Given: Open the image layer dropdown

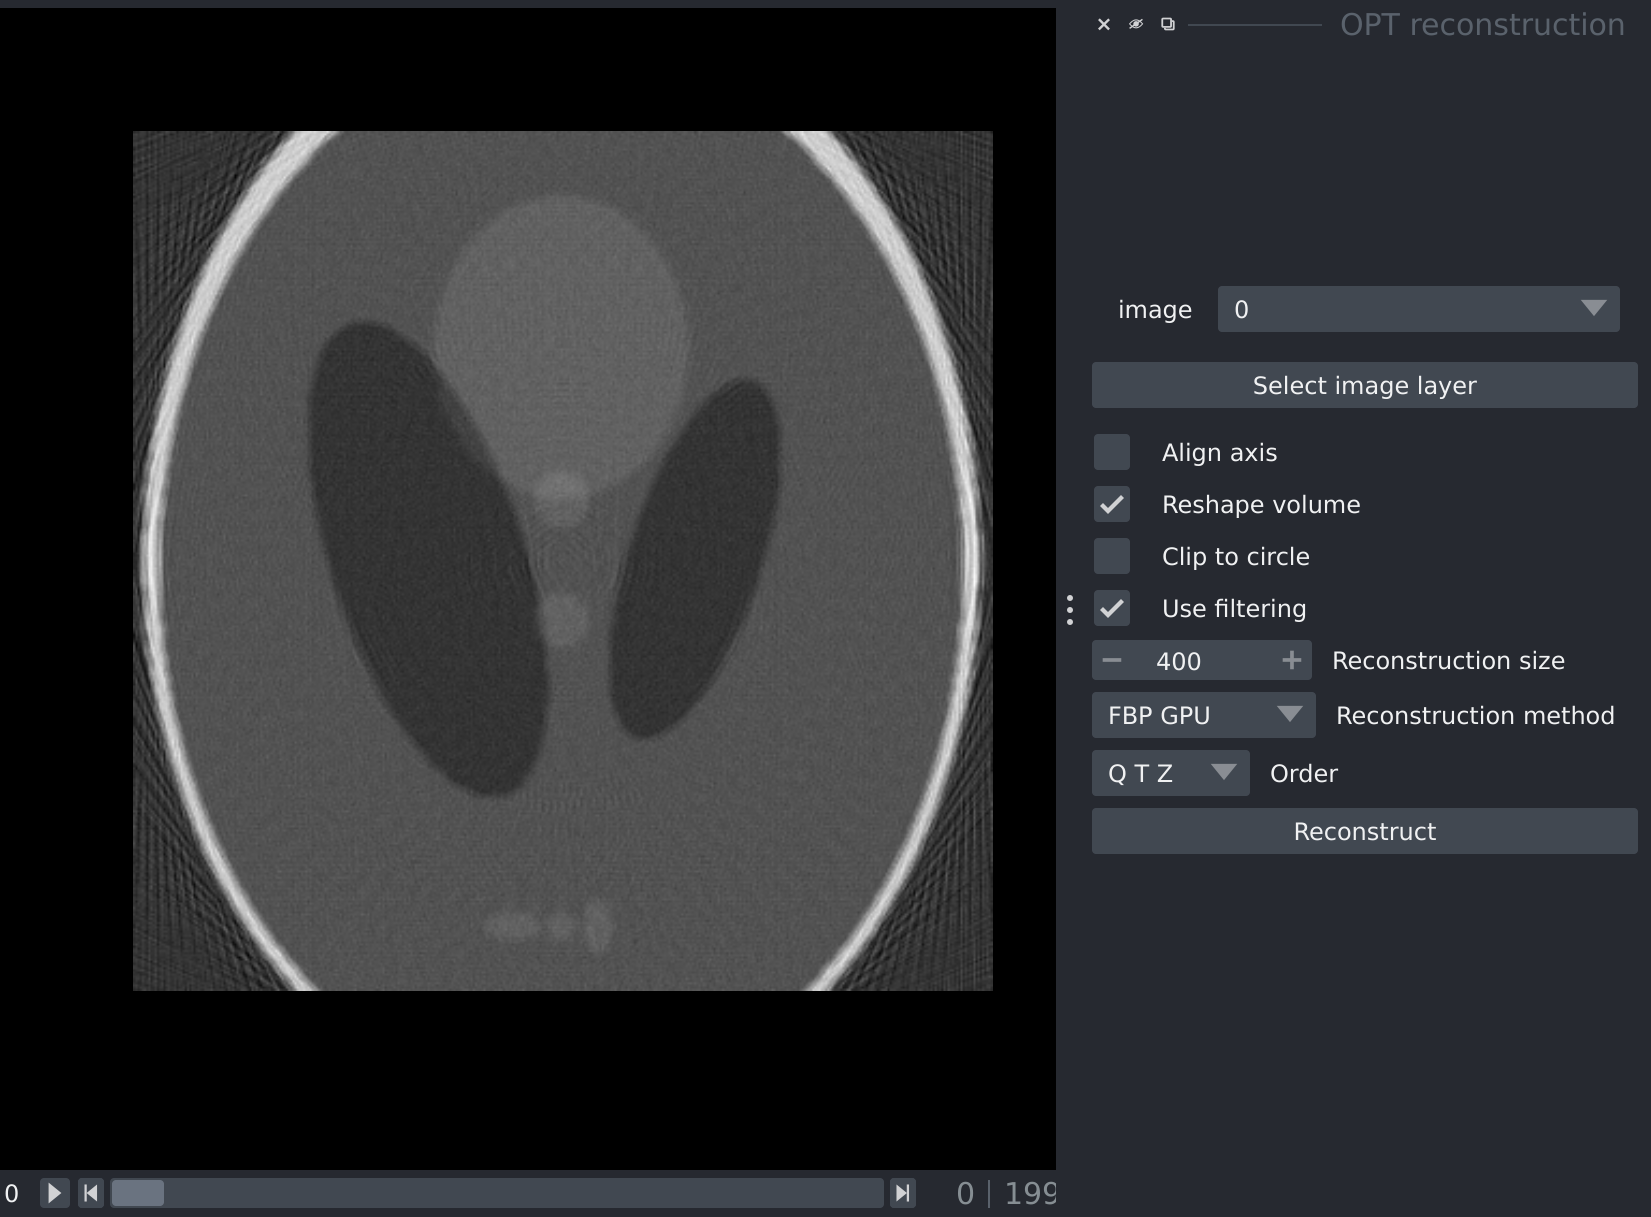Looking at the screenshot, I should tap(1418, 310).
